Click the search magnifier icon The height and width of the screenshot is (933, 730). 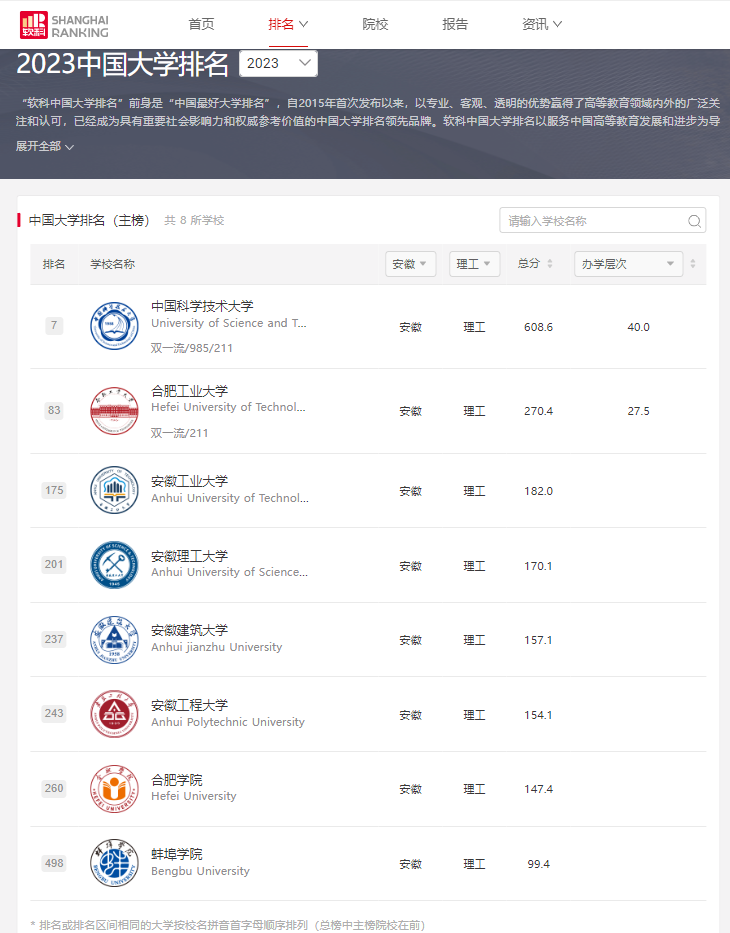pos(694,221)
